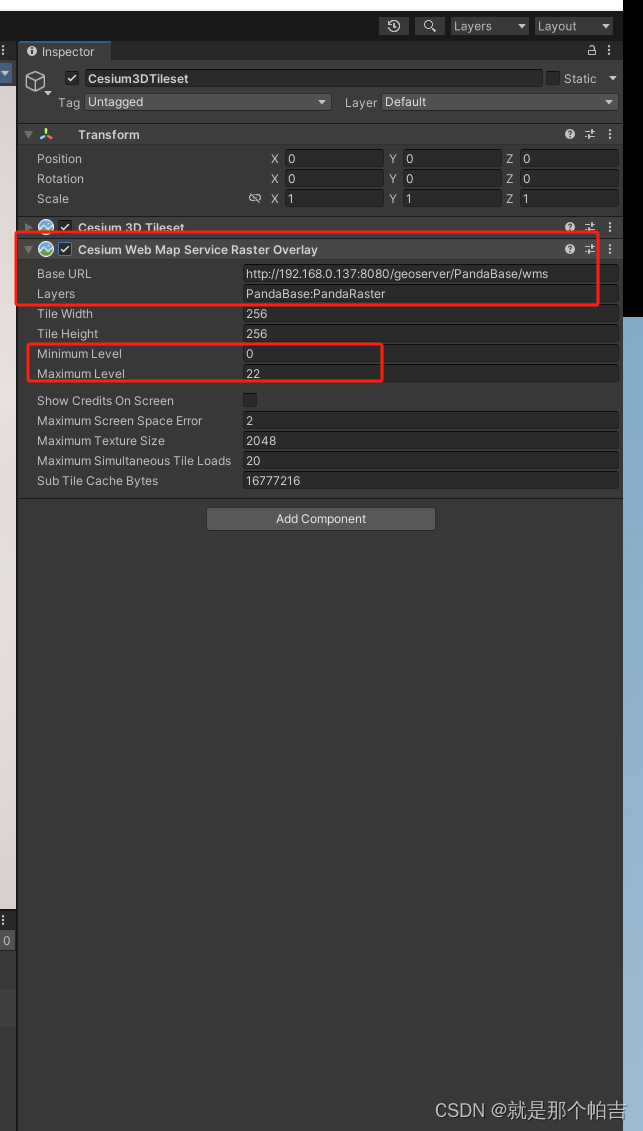
Task: Edit Rotation Z field
Action: pyautogui.click(x=569, y=179)
